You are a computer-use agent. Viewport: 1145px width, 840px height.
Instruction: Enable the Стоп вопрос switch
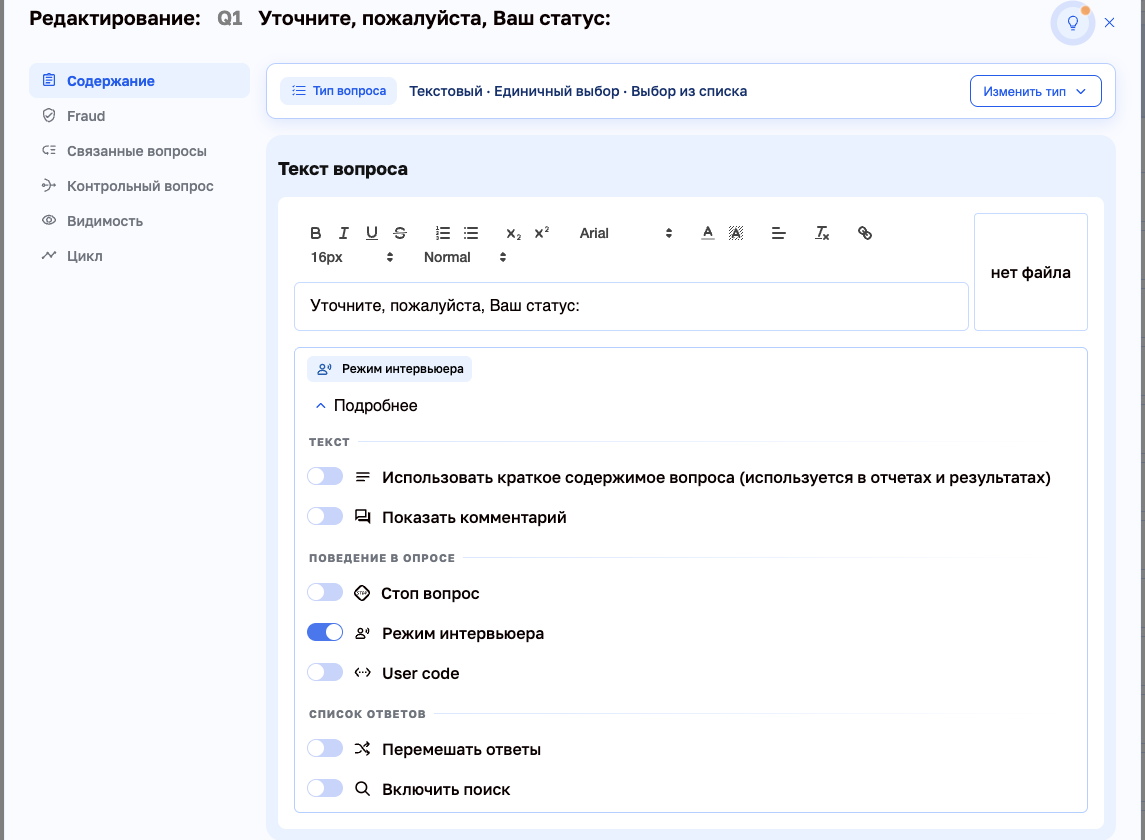pos(325,592)
